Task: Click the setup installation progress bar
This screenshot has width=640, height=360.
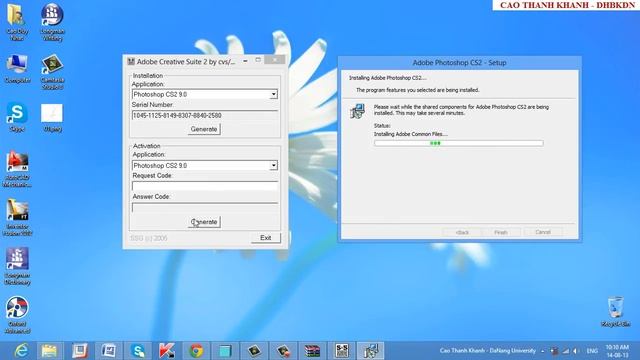Action: [459, 143]
